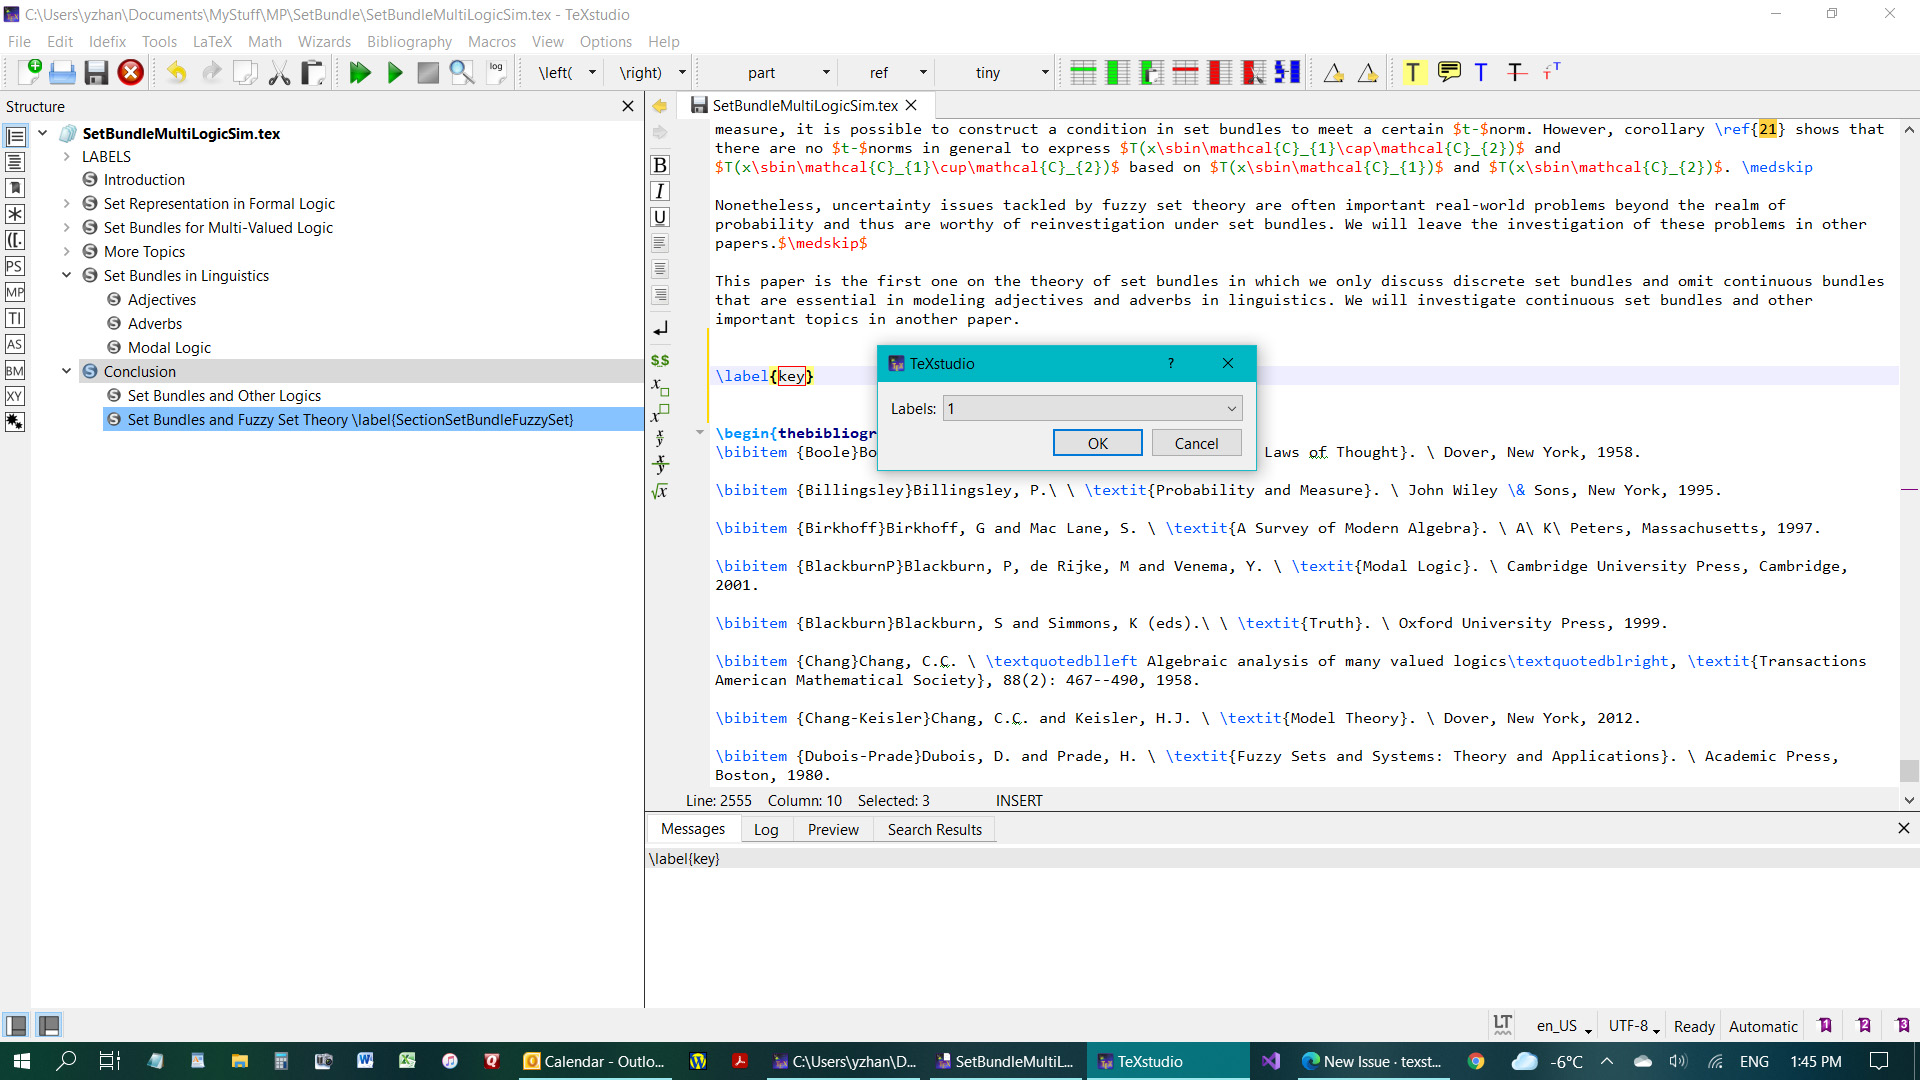Open the \left( delimiter dropdown

(x=591, y=72)
